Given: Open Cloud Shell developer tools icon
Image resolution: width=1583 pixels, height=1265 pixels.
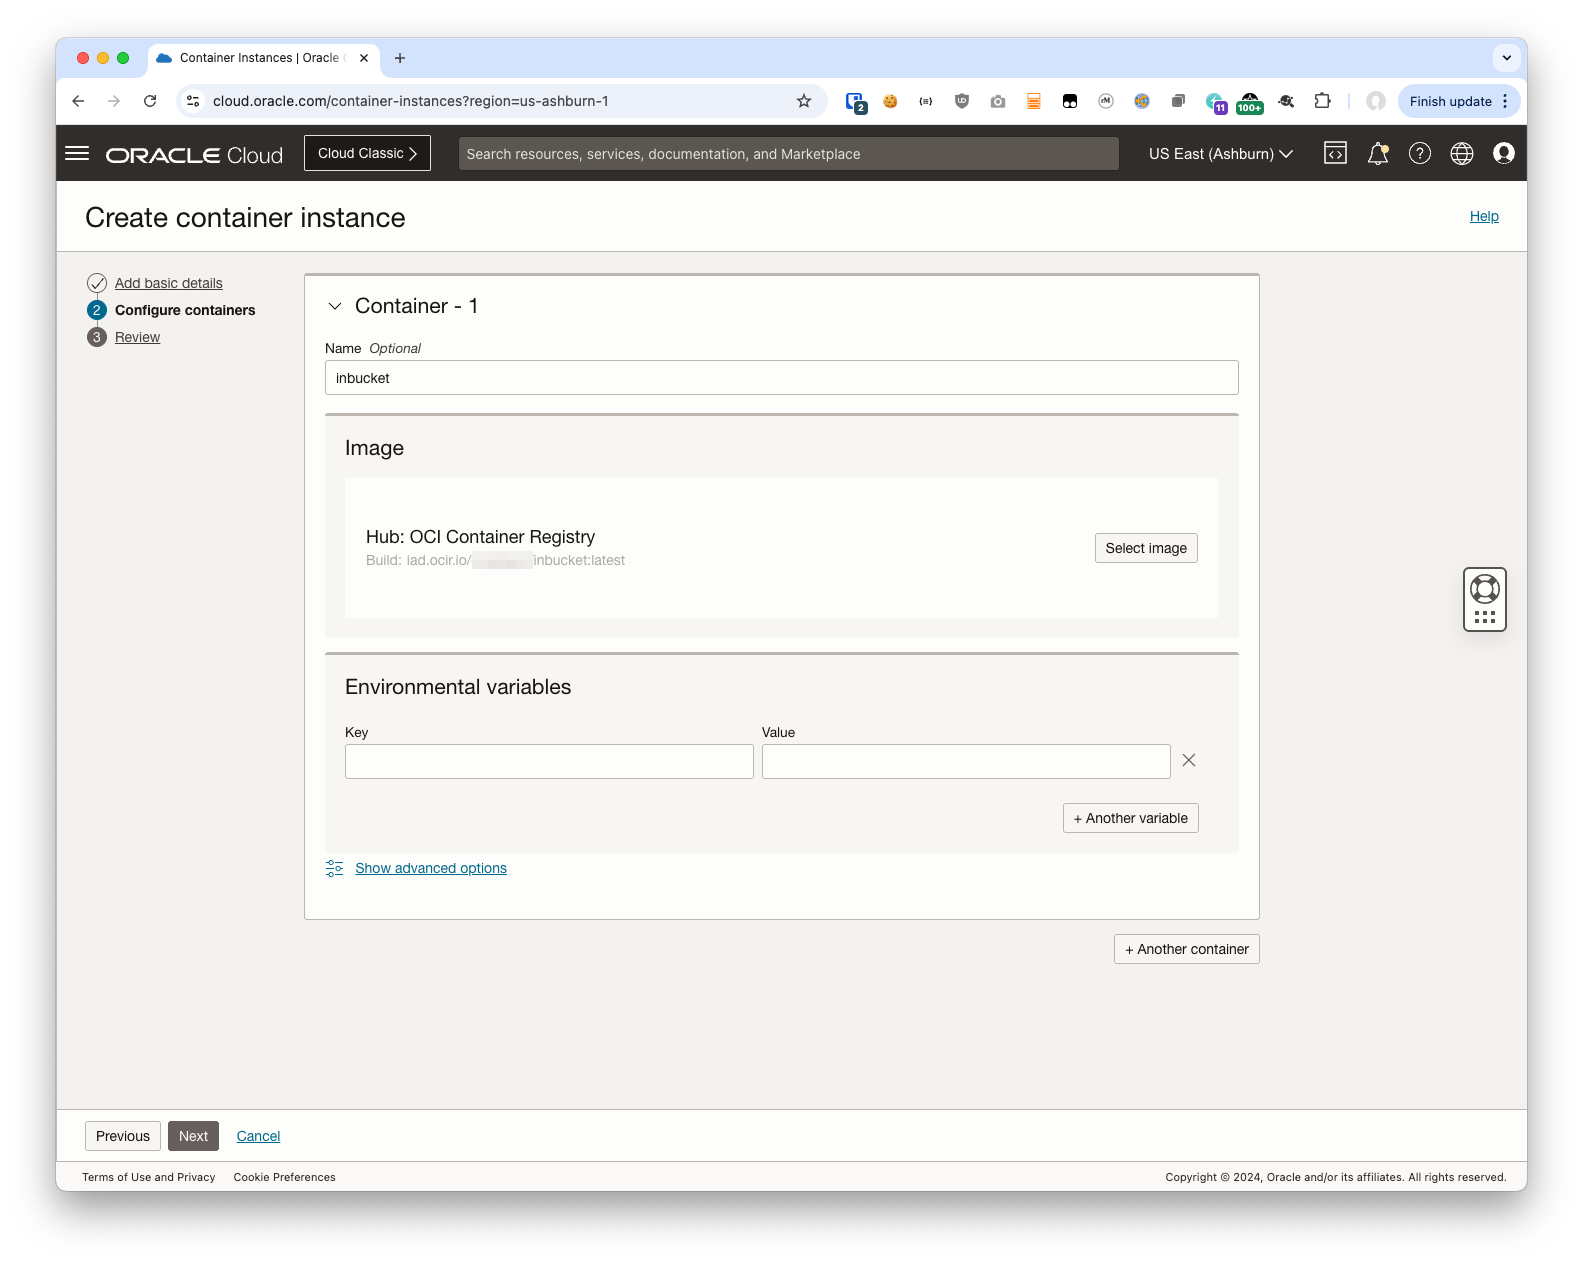Looking at the screenshot, I should (x=1335, y=153).
